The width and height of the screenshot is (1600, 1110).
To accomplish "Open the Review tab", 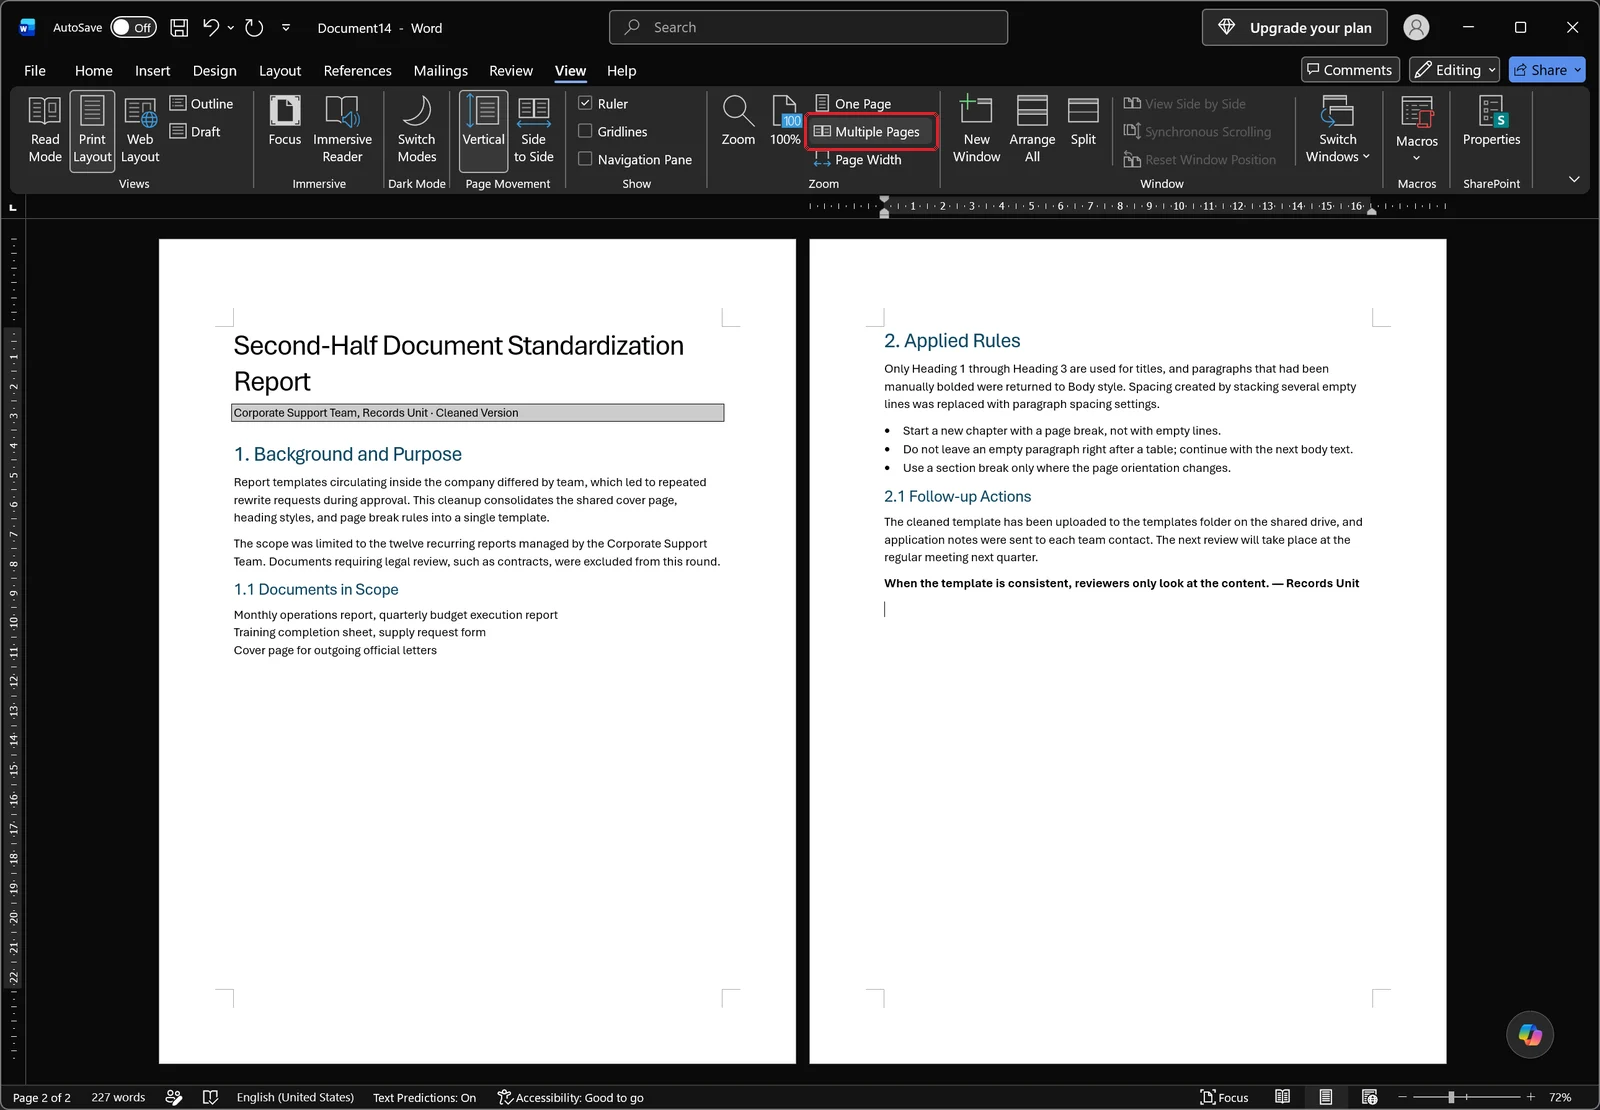I will pos(511,71).
